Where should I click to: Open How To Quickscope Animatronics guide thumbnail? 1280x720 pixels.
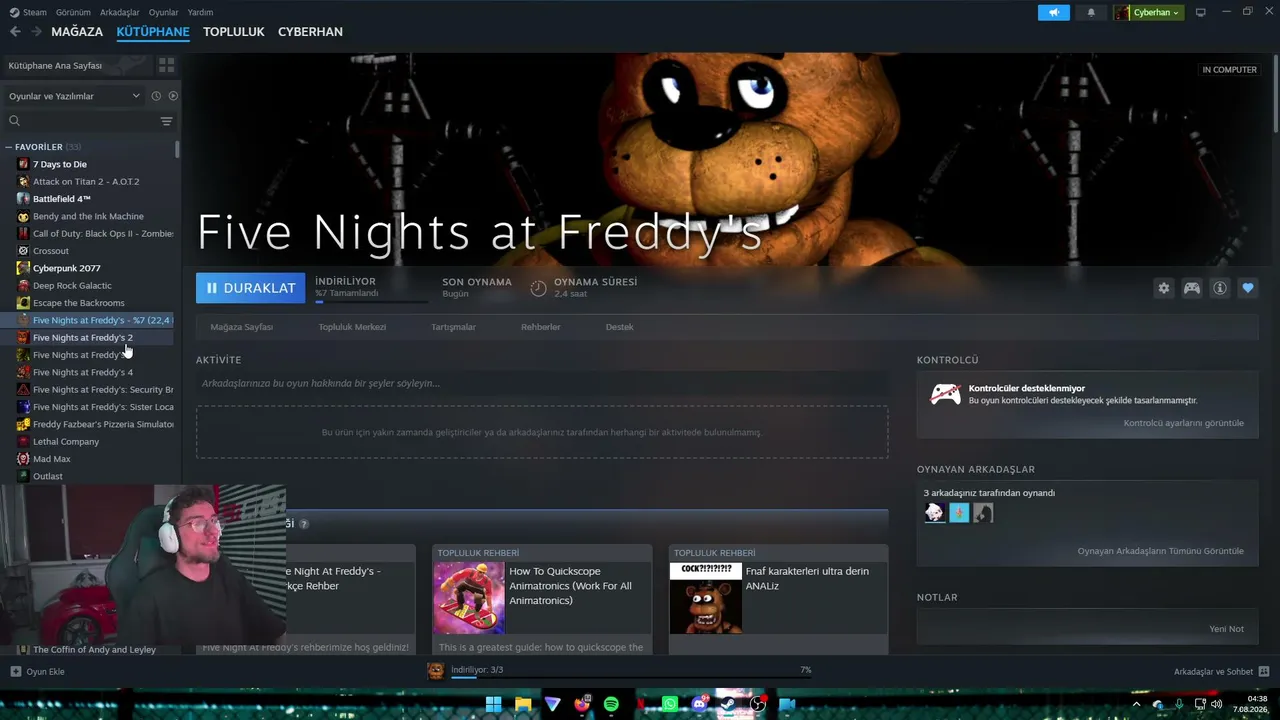click(469, 598)
